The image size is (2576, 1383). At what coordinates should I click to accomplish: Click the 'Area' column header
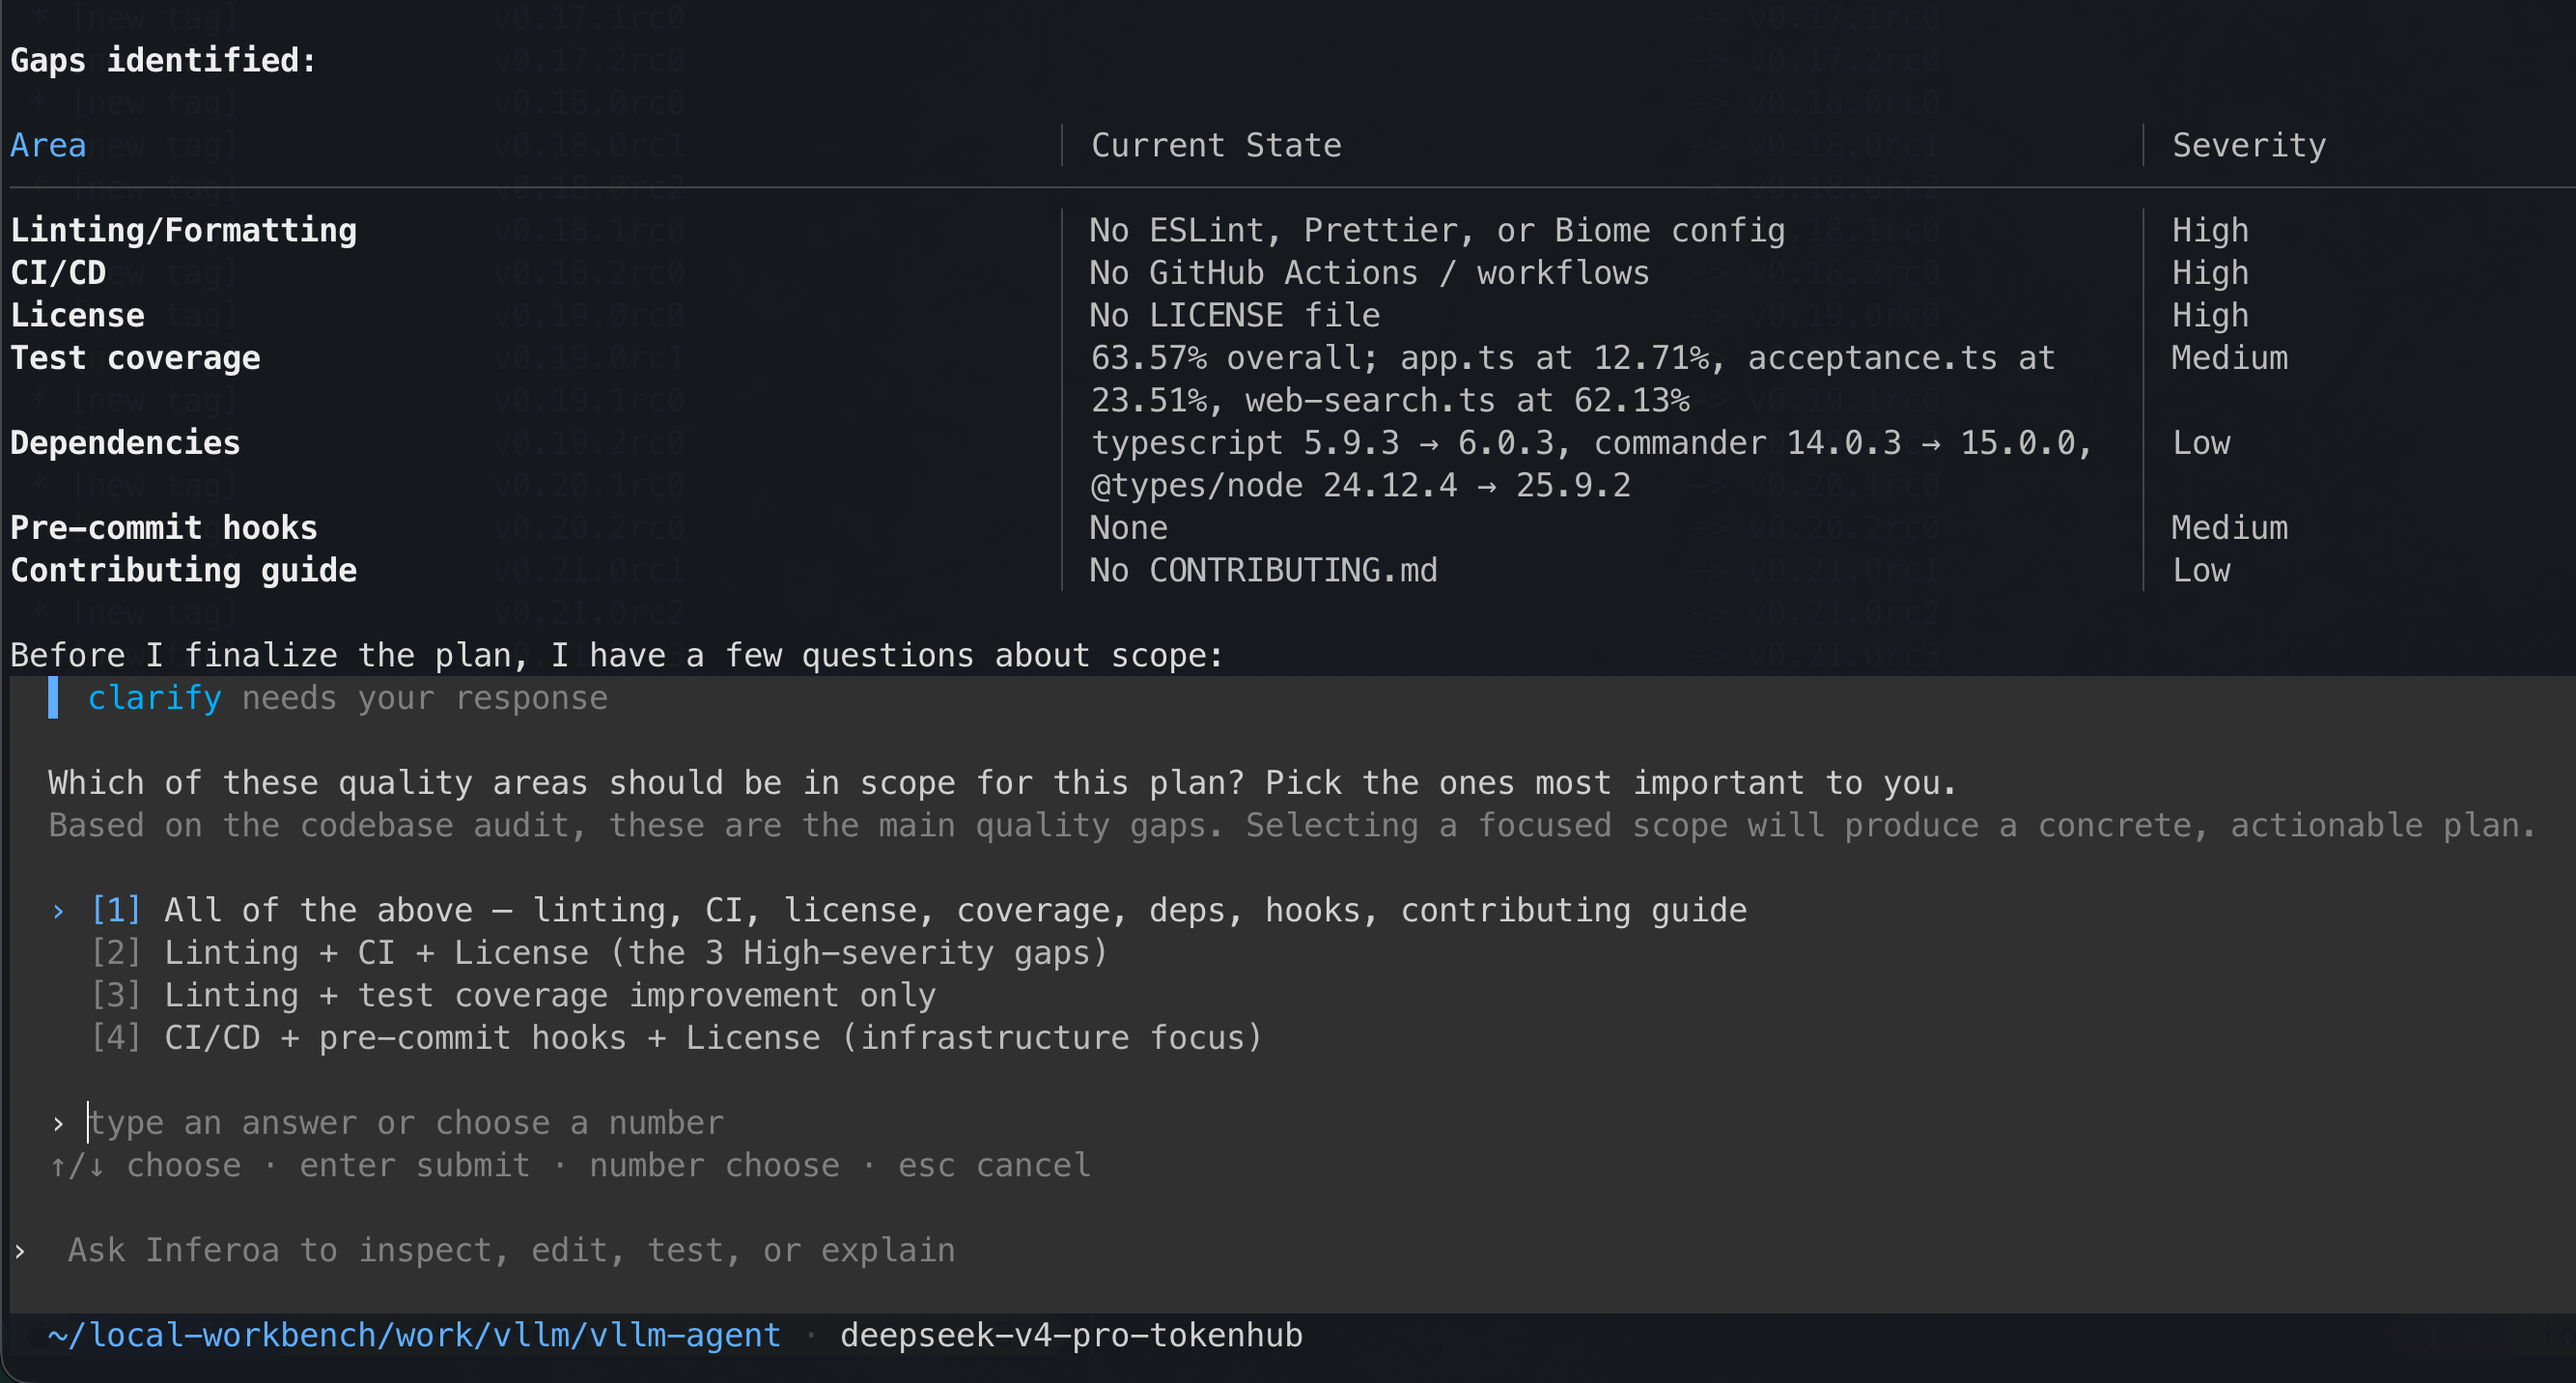click(48, 145)
